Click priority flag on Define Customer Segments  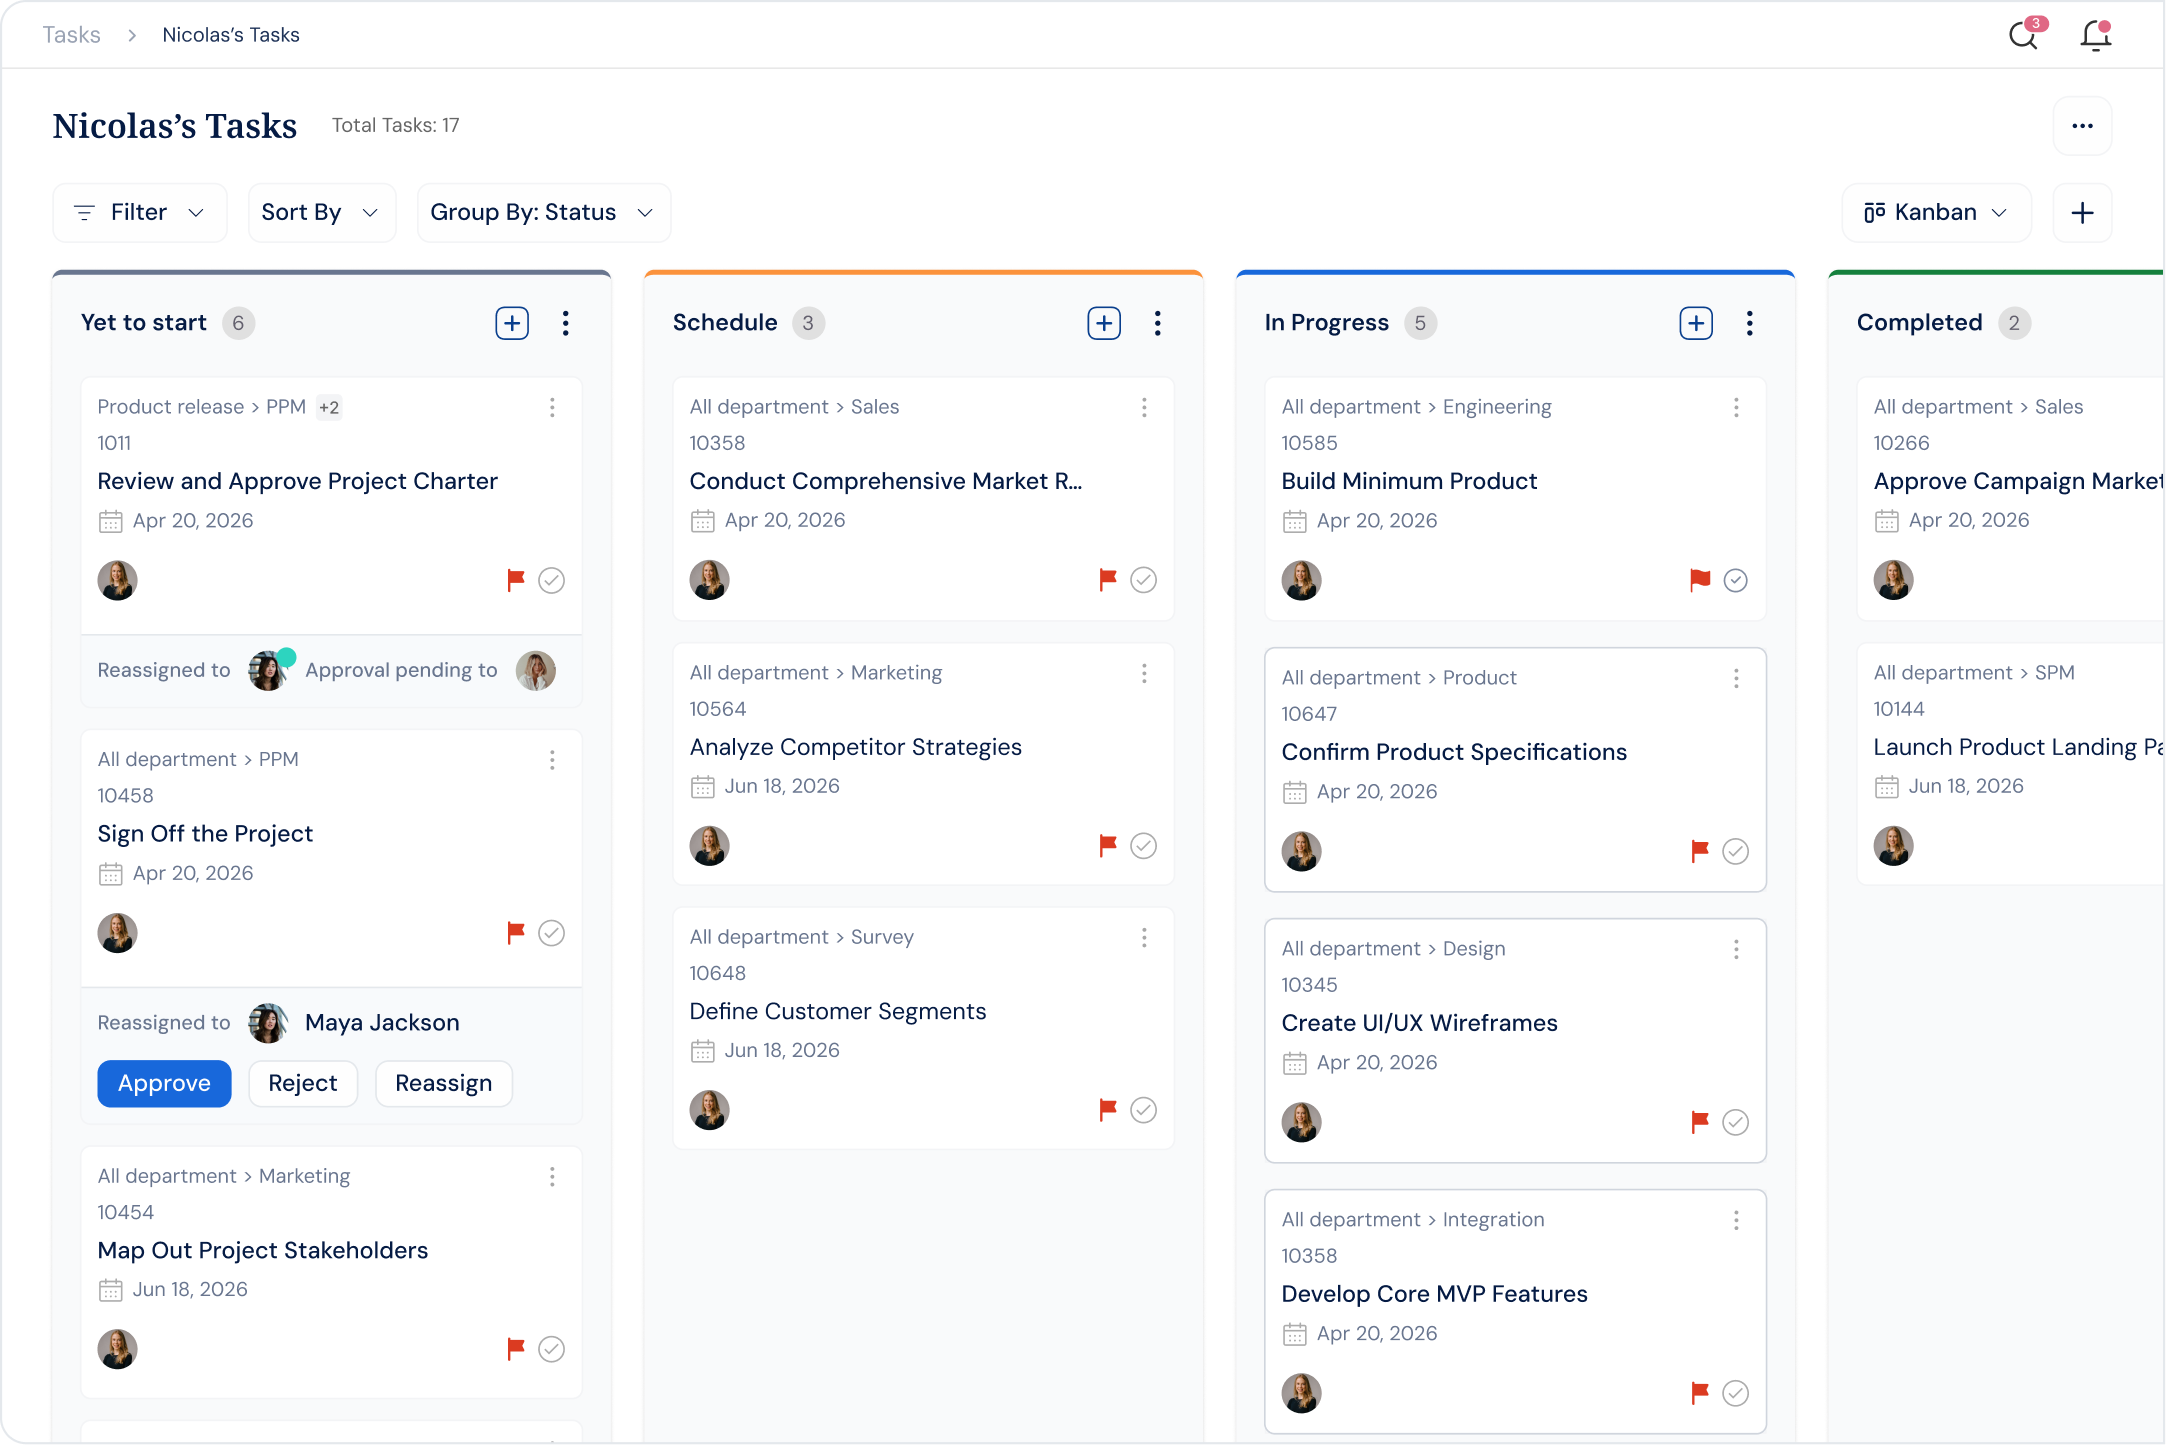(x=1108, y=1110)
